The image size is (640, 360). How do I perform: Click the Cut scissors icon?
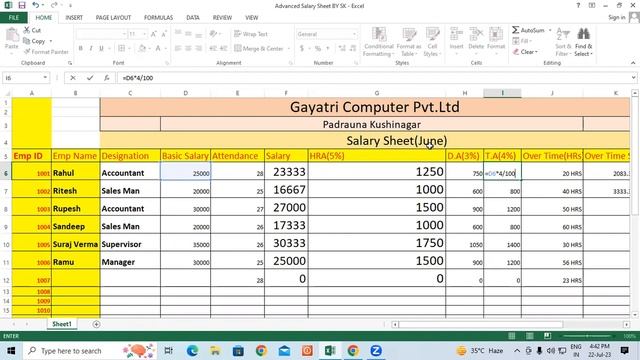[x=27, y=30]
